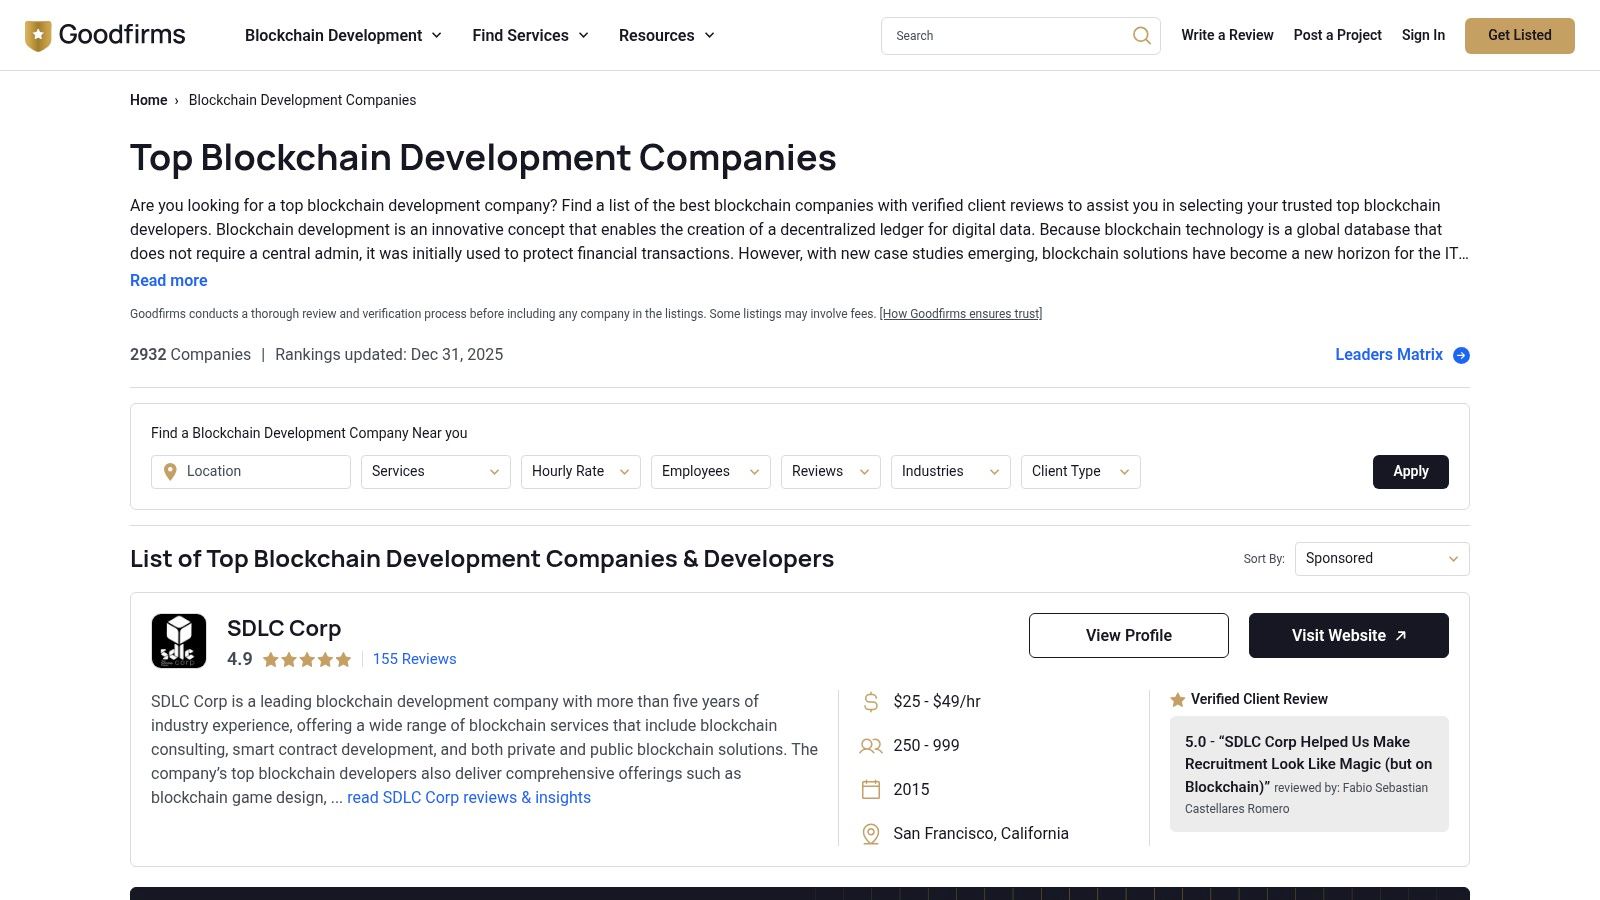Open the Sort By Sponsored dropdown

[1382, 559]
